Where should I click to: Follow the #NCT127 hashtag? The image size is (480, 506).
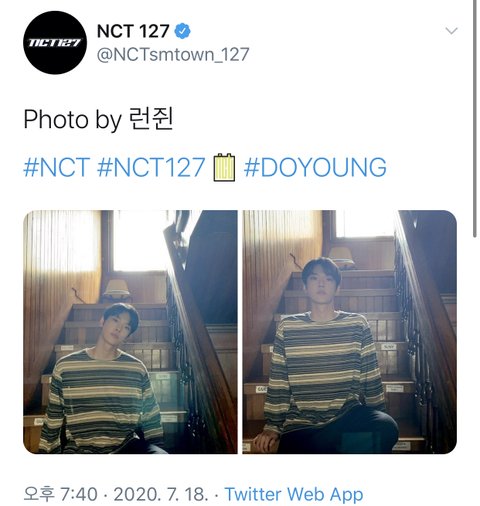[x=151, y=167]
